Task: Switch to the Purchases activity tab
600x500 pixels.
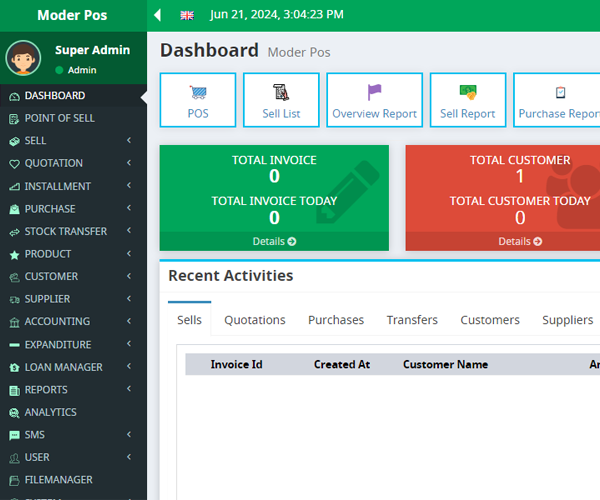Action: coord(336,320)
